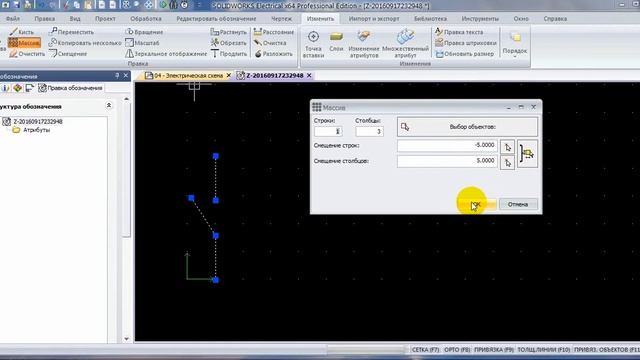Apply Зеркальное отображение mirror tool
Image resolution: width=640 pixels, height=360 pixels.
[166, 54]
